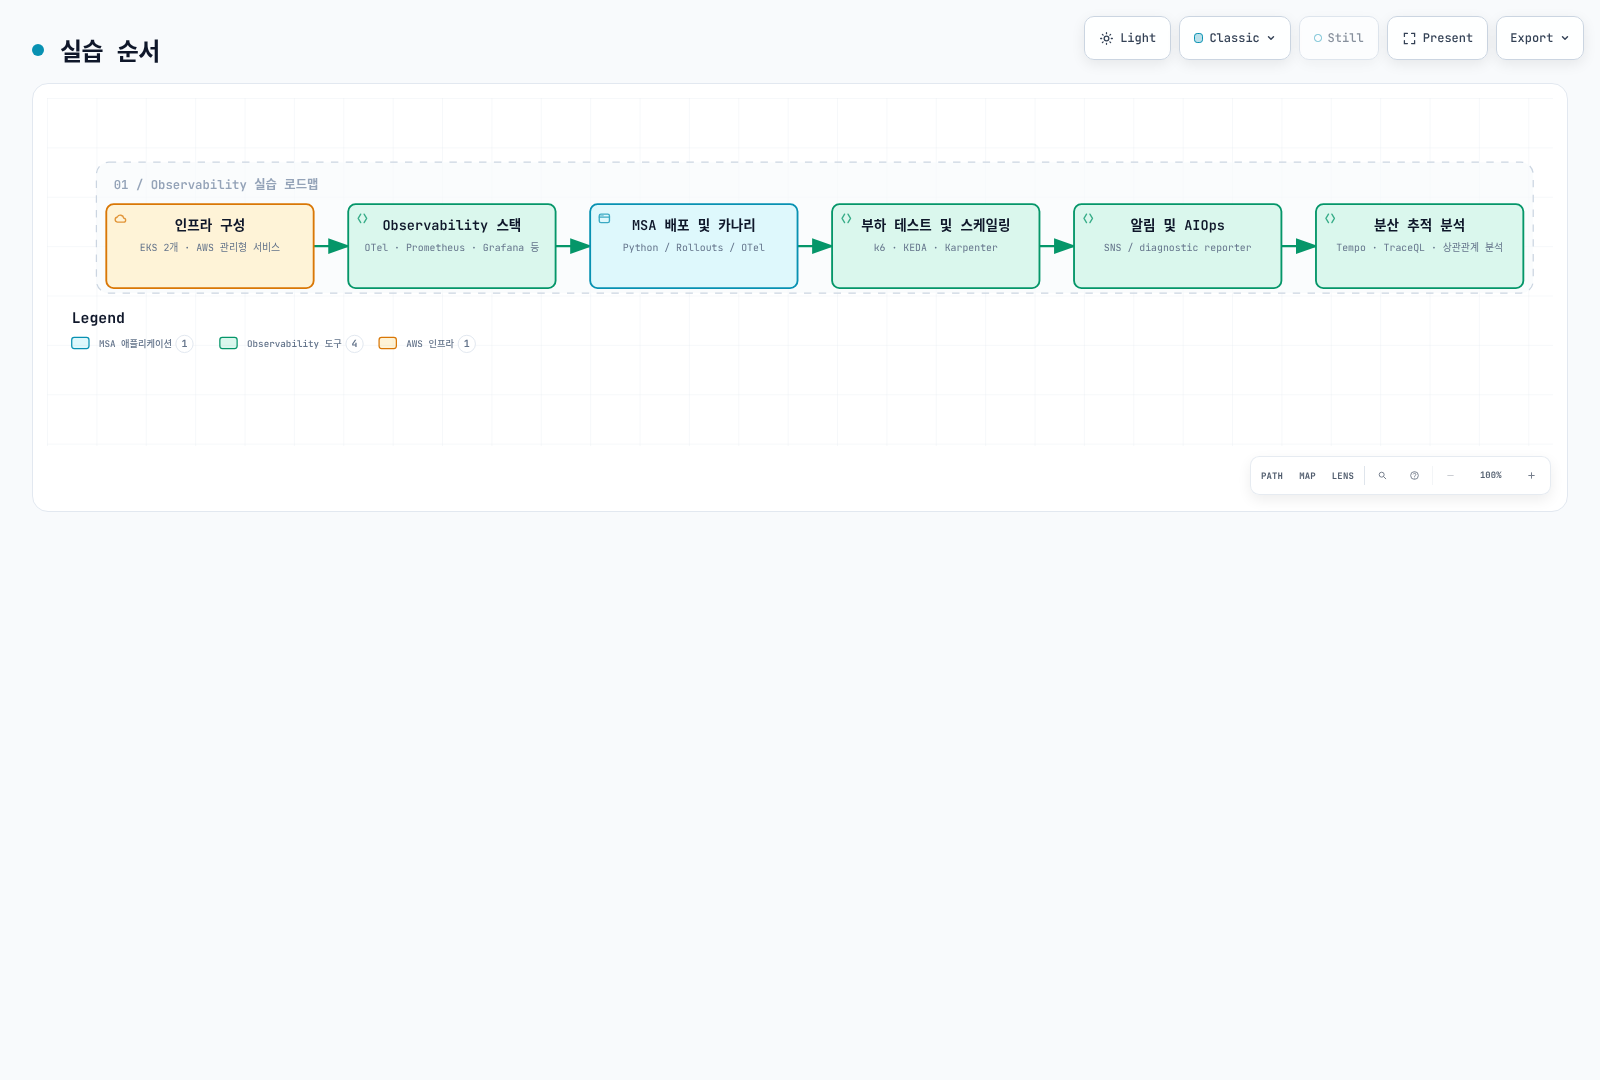
Task: Click 'EKS 2개 · AWS 관리형 서비스' subtitle
Action: point(210,248)
